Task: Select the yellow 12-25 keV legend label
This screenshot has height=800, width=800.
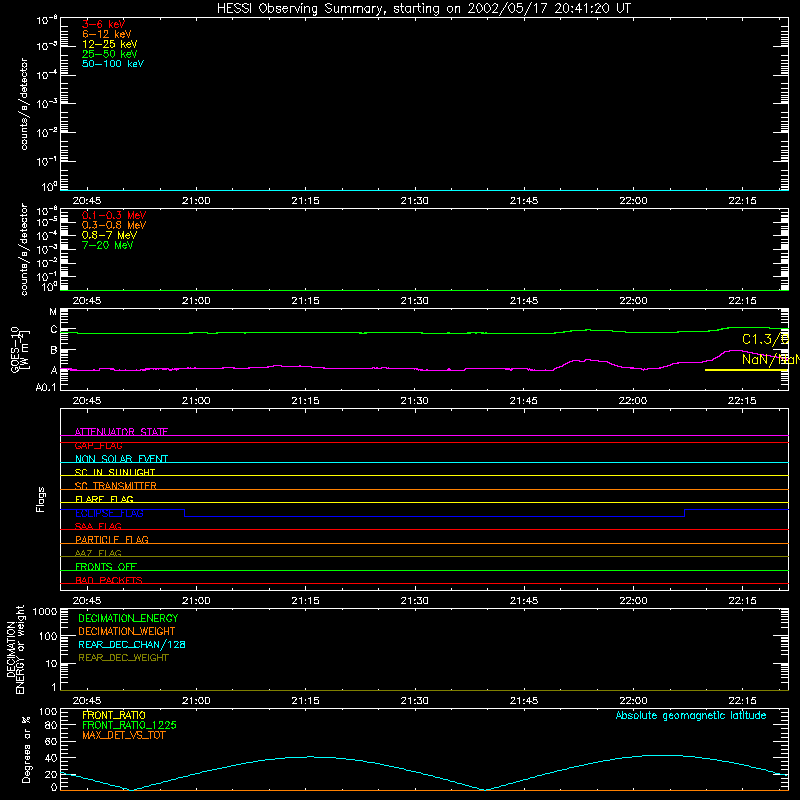Action: (x=110, y=44)
